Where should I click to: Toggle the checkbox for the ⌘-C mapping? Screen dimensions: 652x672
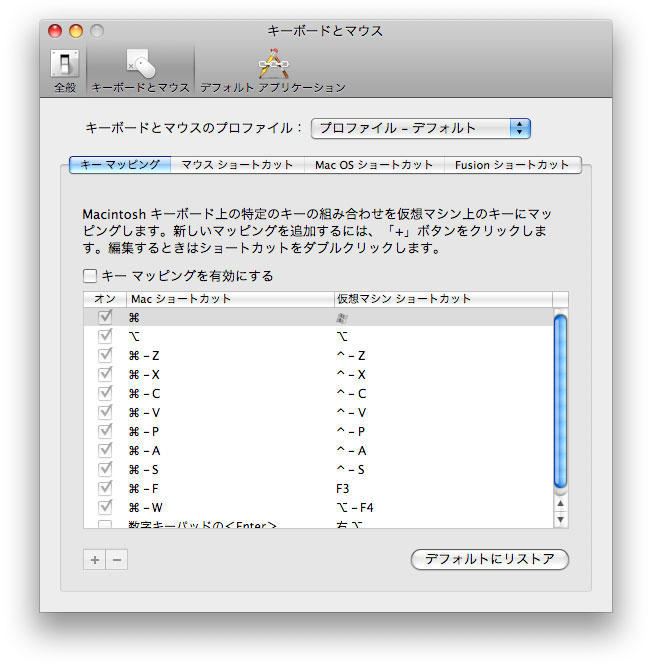pyautogui.click(x=105, y=393)
